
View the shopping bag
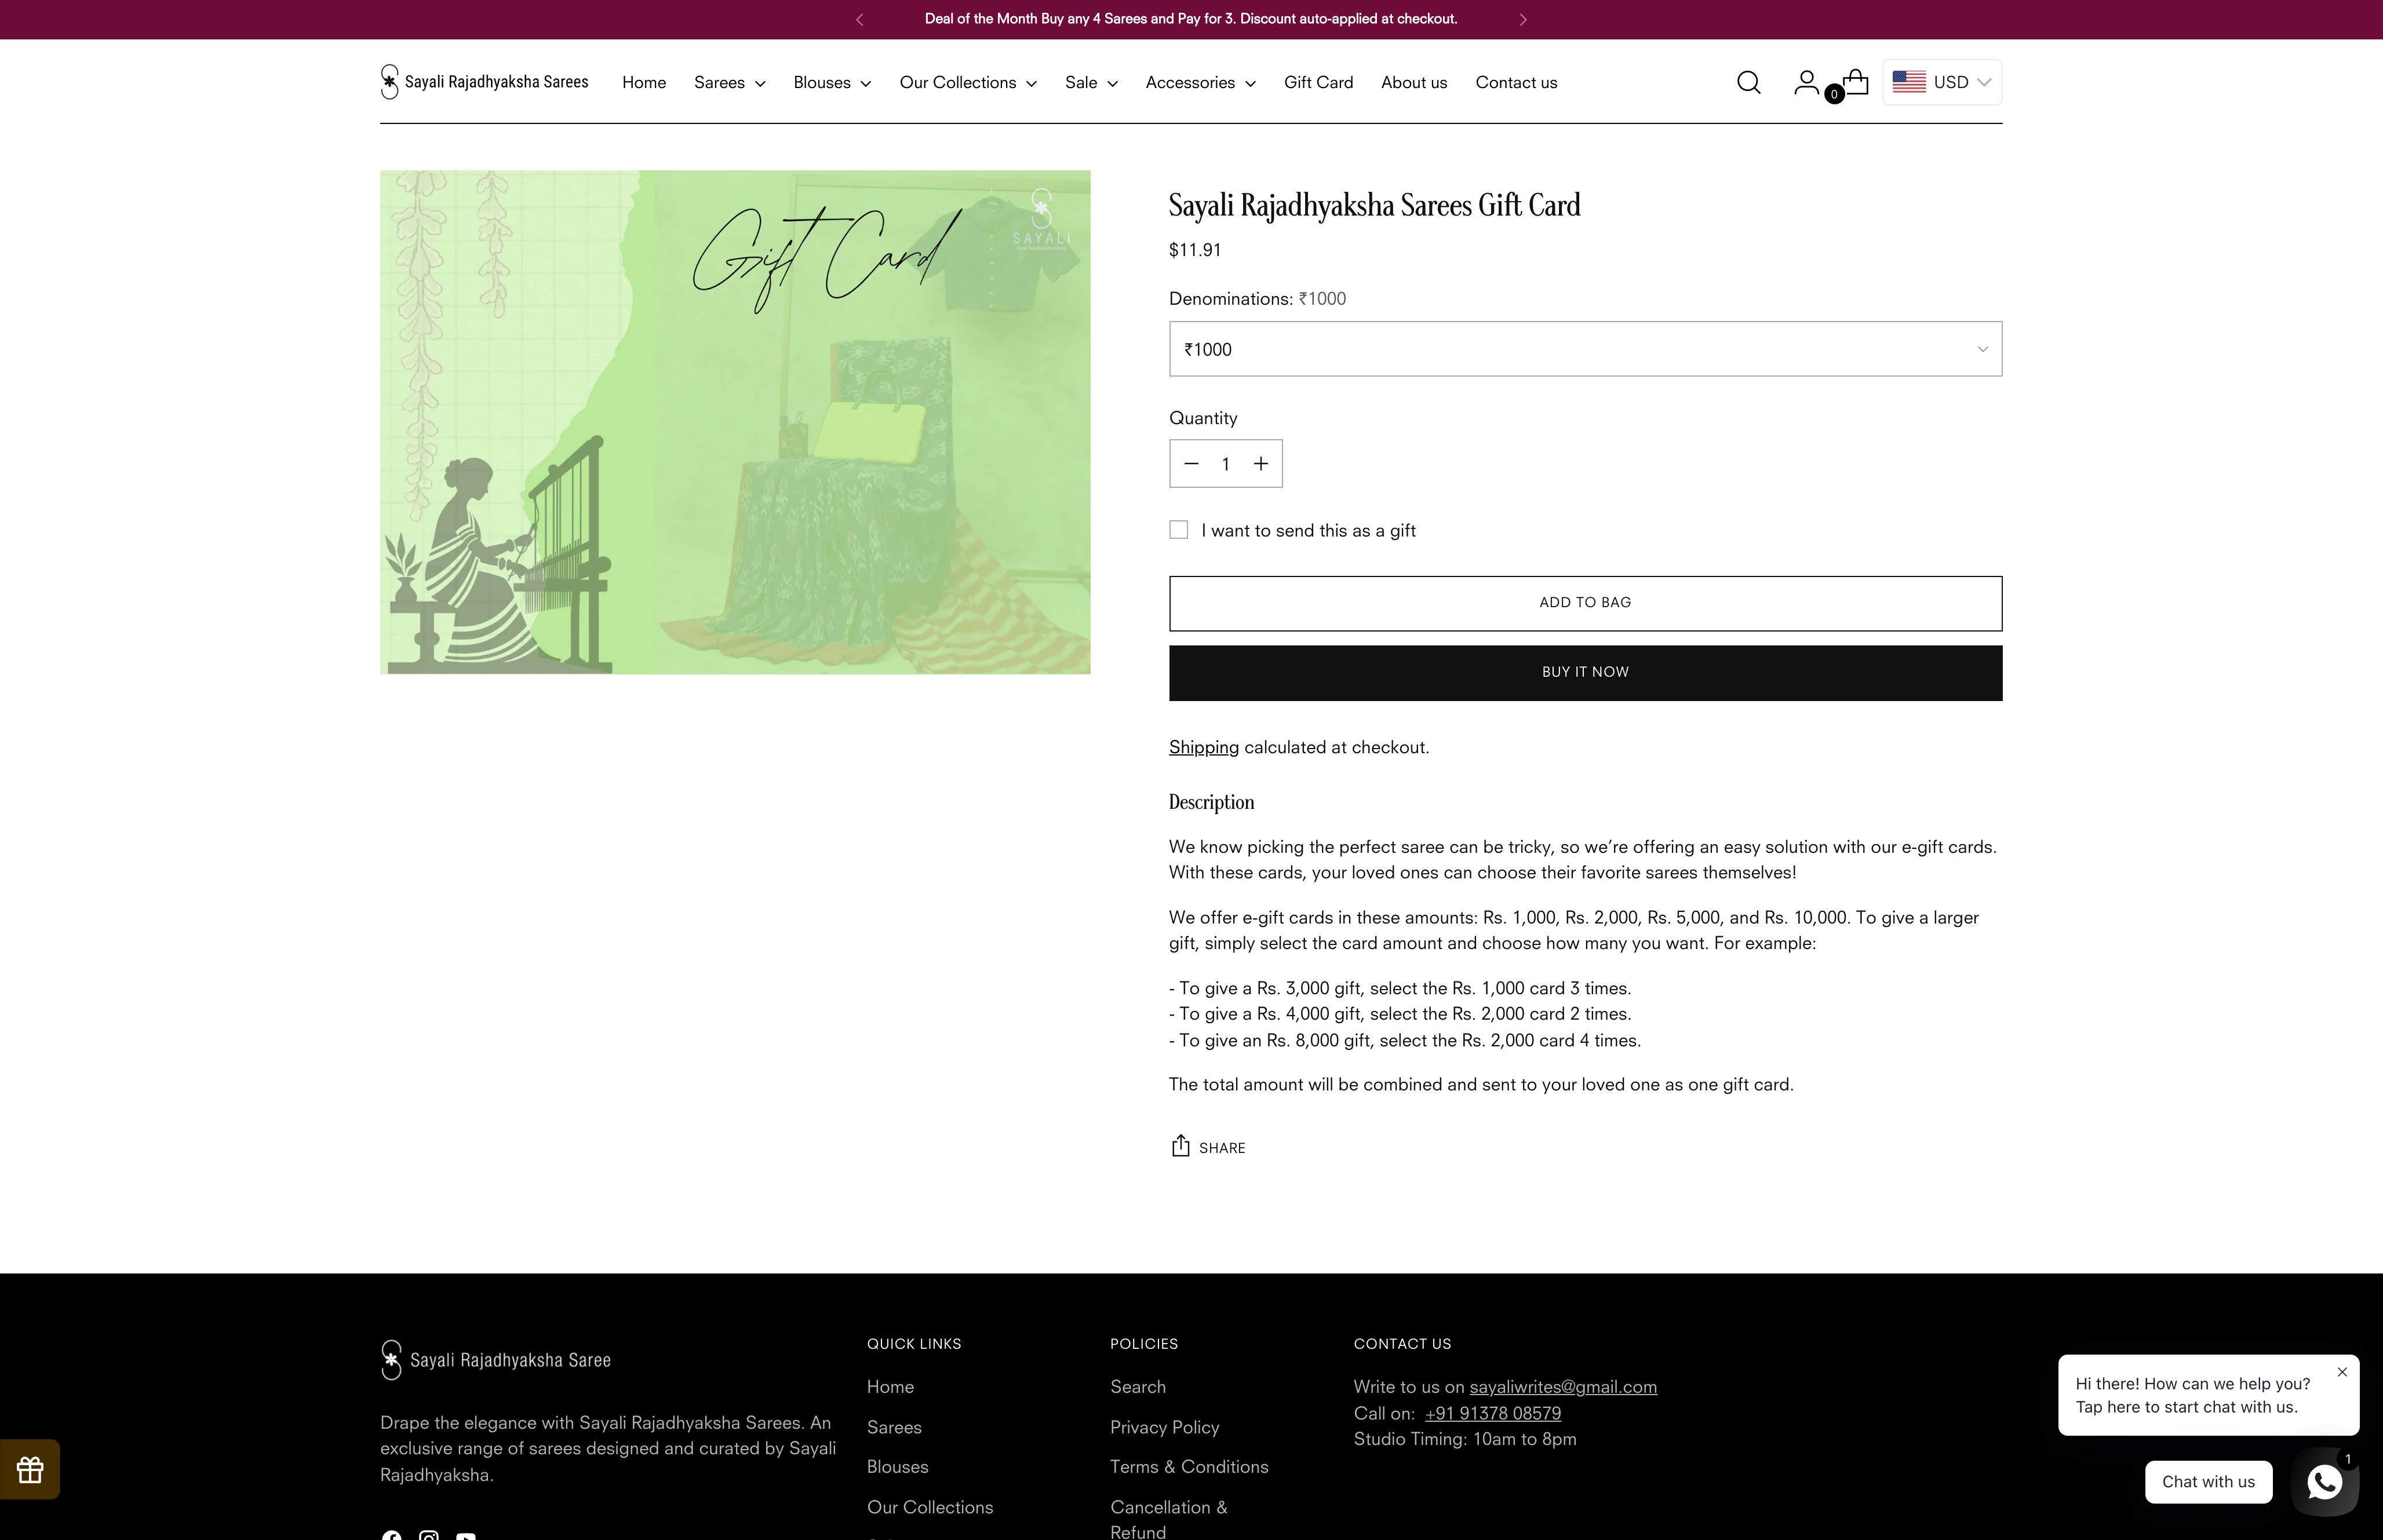coord(1854,82)
